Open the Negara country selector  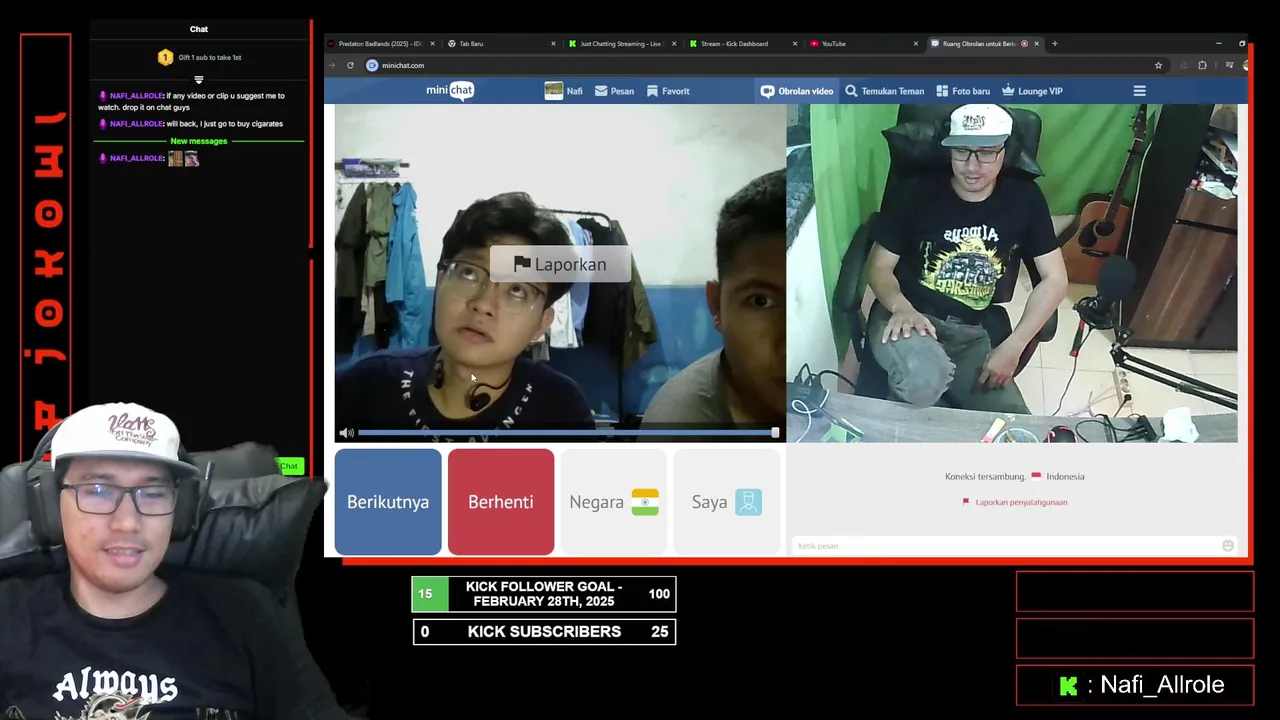pyautogui.click(x=614, y=502)
